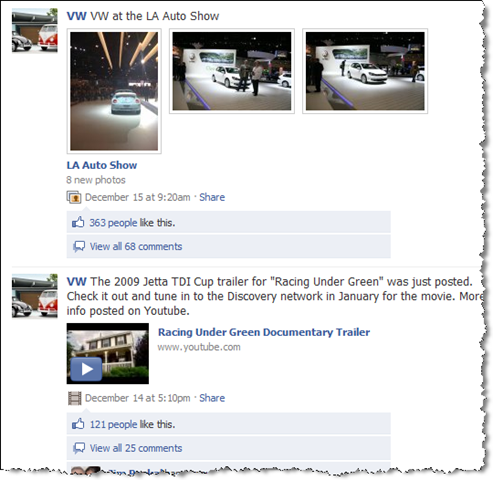Click the photo album icon beside December 15
The image size is (493, 480).
74,197
